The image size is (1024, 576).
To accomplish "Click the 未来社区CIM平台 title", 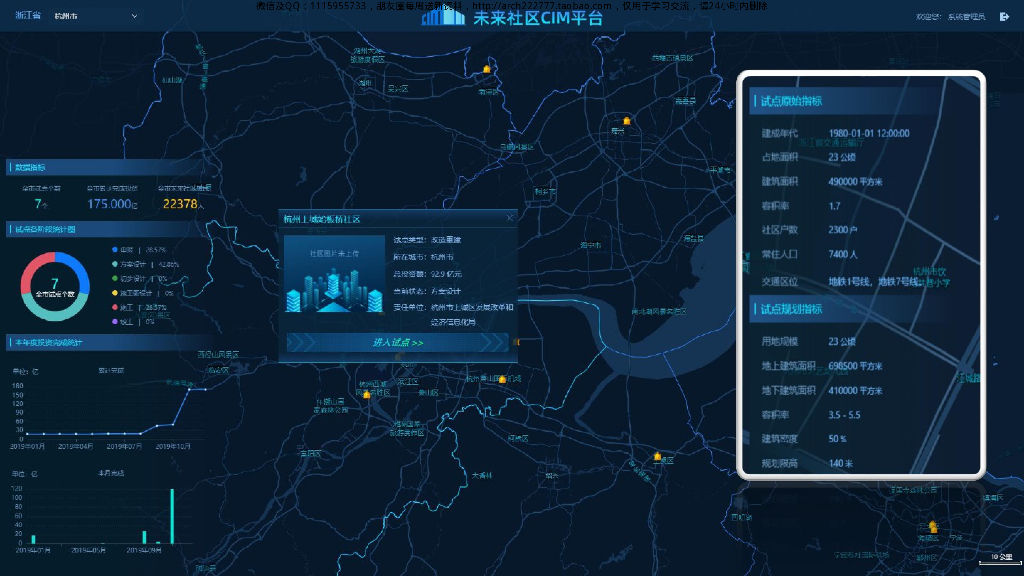I will pos(537,18).
